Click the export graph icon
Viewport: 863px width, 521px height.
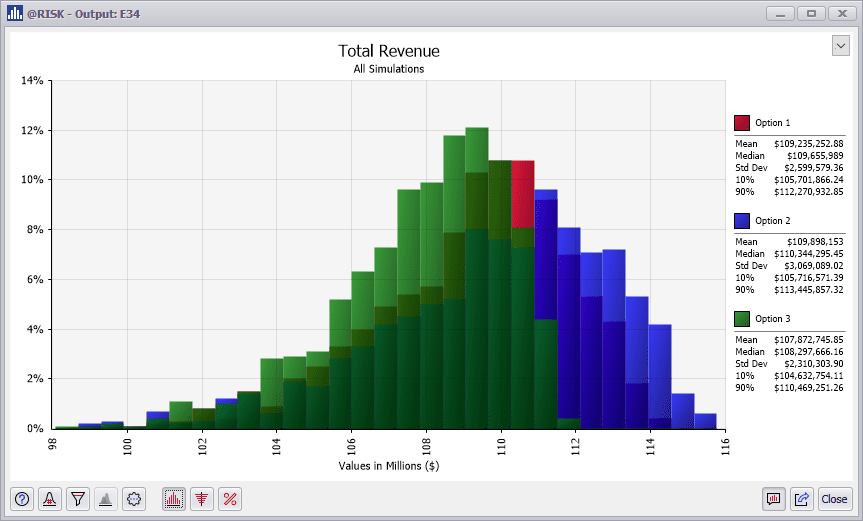[x=802, y=499]
